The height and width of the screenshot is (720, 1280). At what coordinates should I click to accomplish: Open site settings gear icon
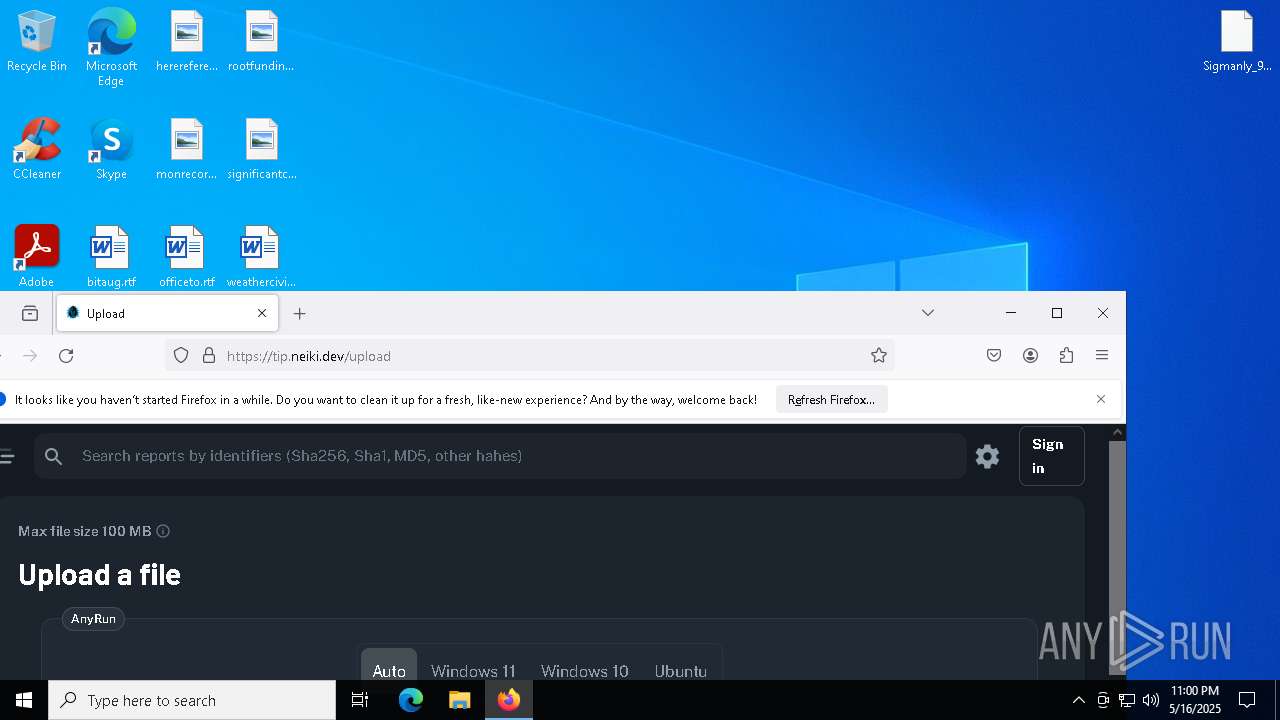[x=987, y=456]
